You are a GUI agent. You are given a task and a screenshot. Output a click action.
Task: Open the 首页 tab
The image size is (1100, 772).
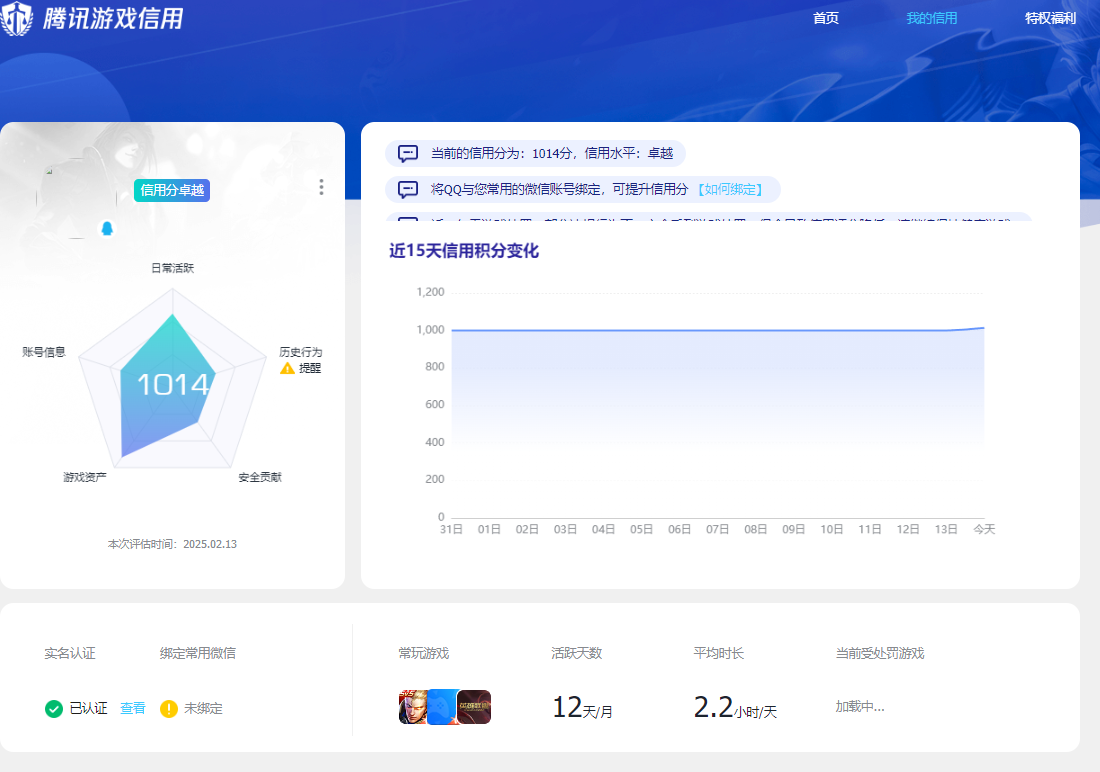coord(826,18)
